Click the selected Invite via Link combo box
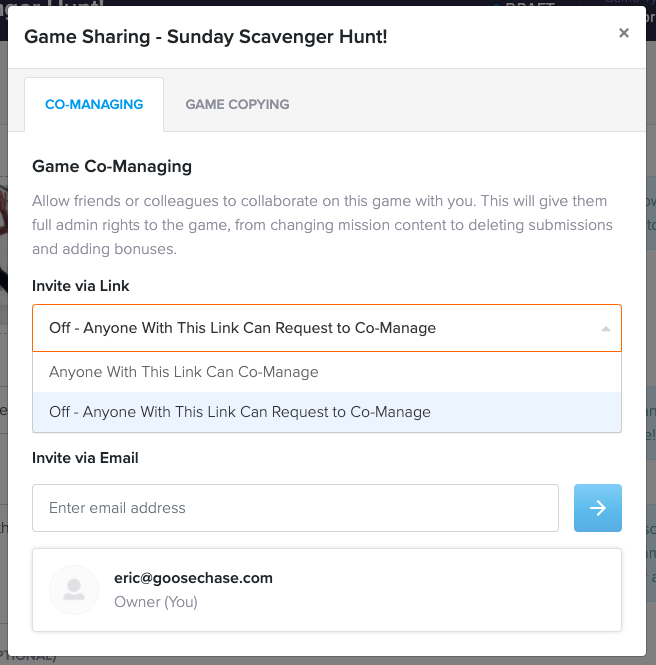656x665 pixels. [x=327, y=328]
